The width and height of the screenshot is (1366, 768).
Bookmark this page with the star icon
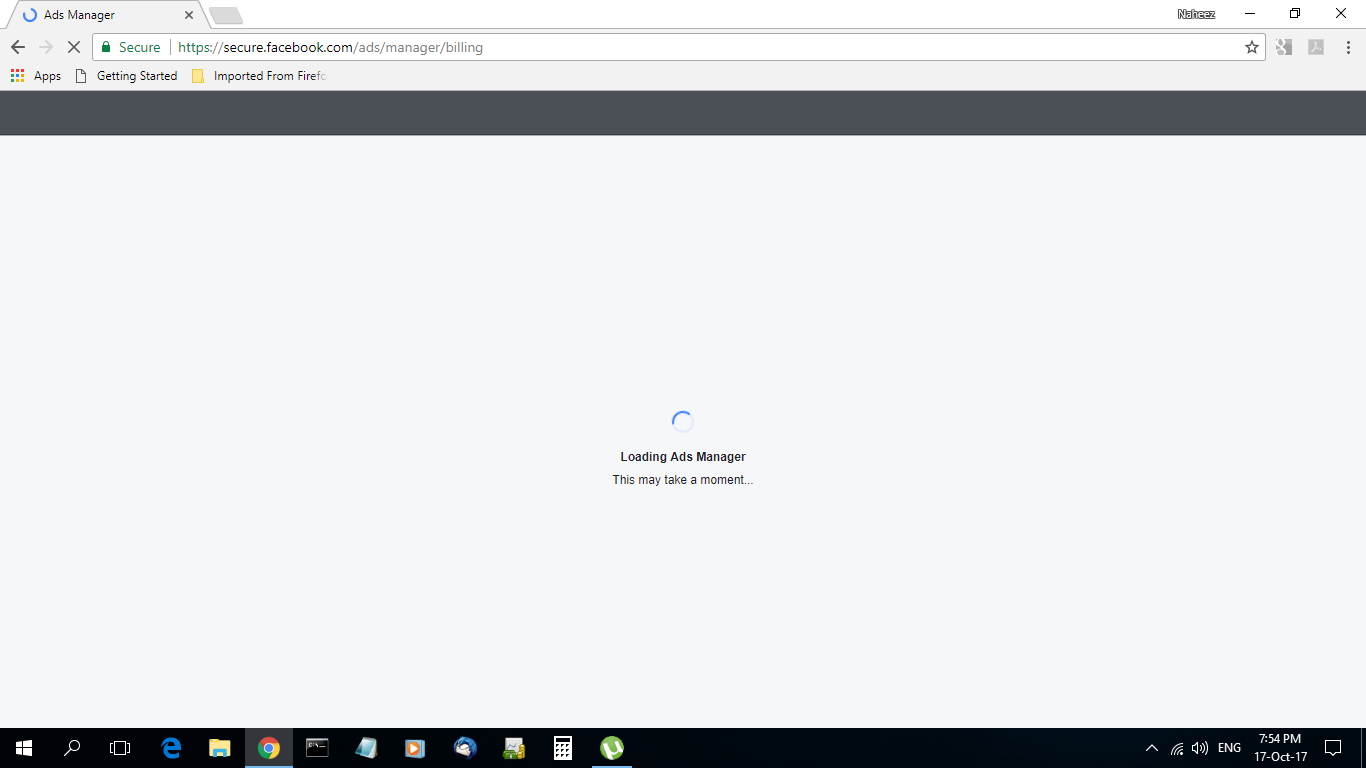[1251, 47]
